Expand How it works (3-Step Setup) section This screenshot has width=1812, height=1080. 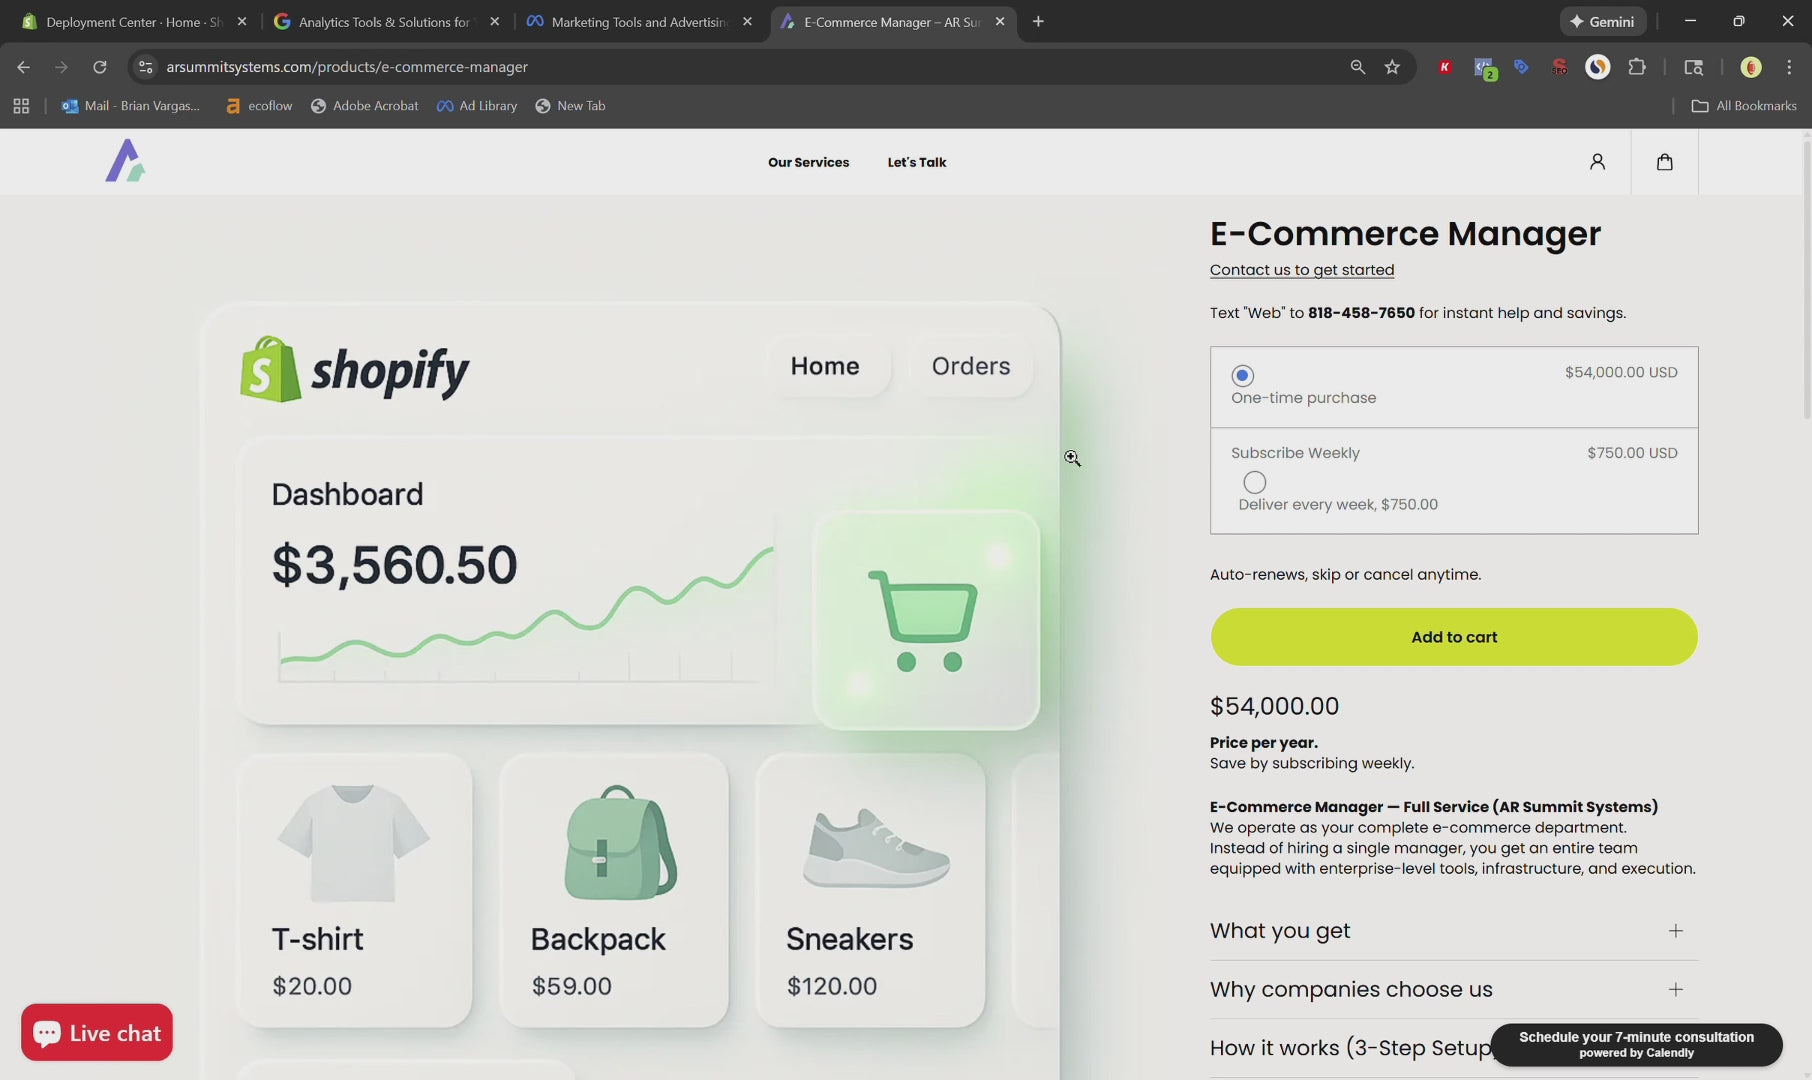(x=1350, y=1048)
